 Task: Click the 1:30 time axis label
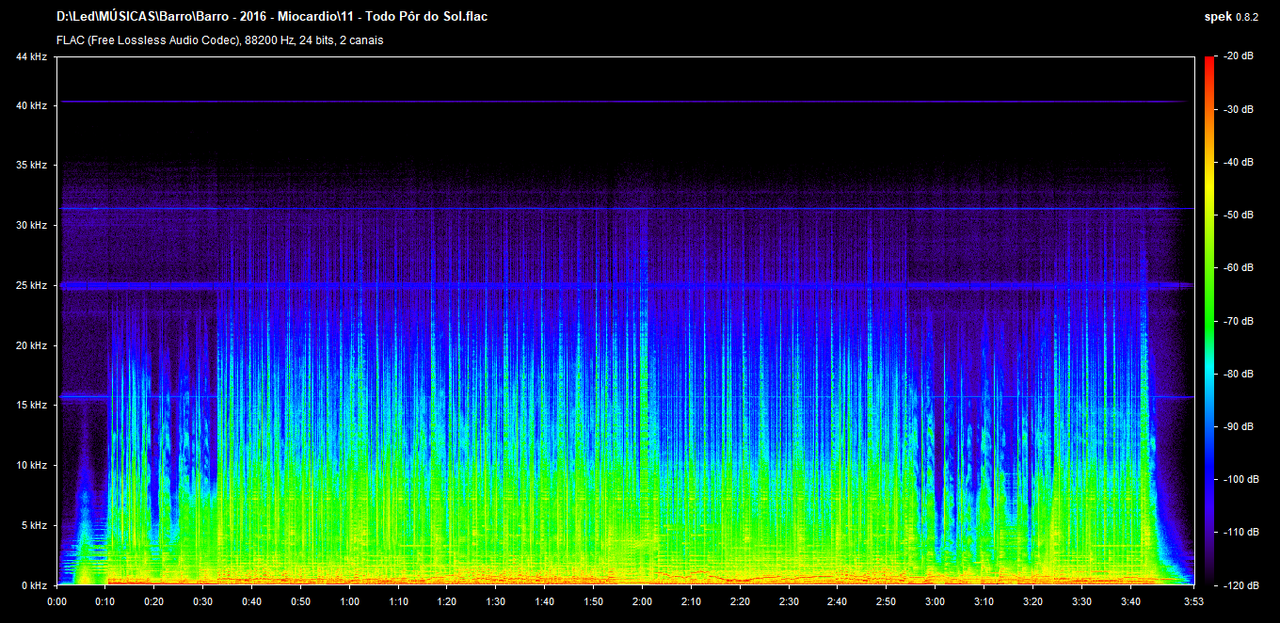[x=496, y=602]
